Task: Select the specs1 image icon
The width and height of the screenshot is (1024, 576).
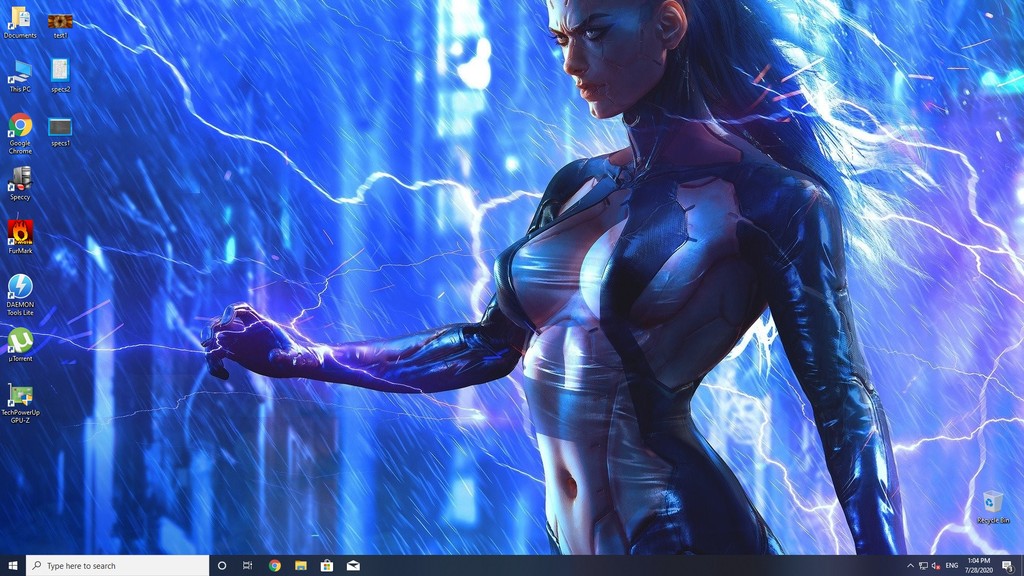Action: 60,133
